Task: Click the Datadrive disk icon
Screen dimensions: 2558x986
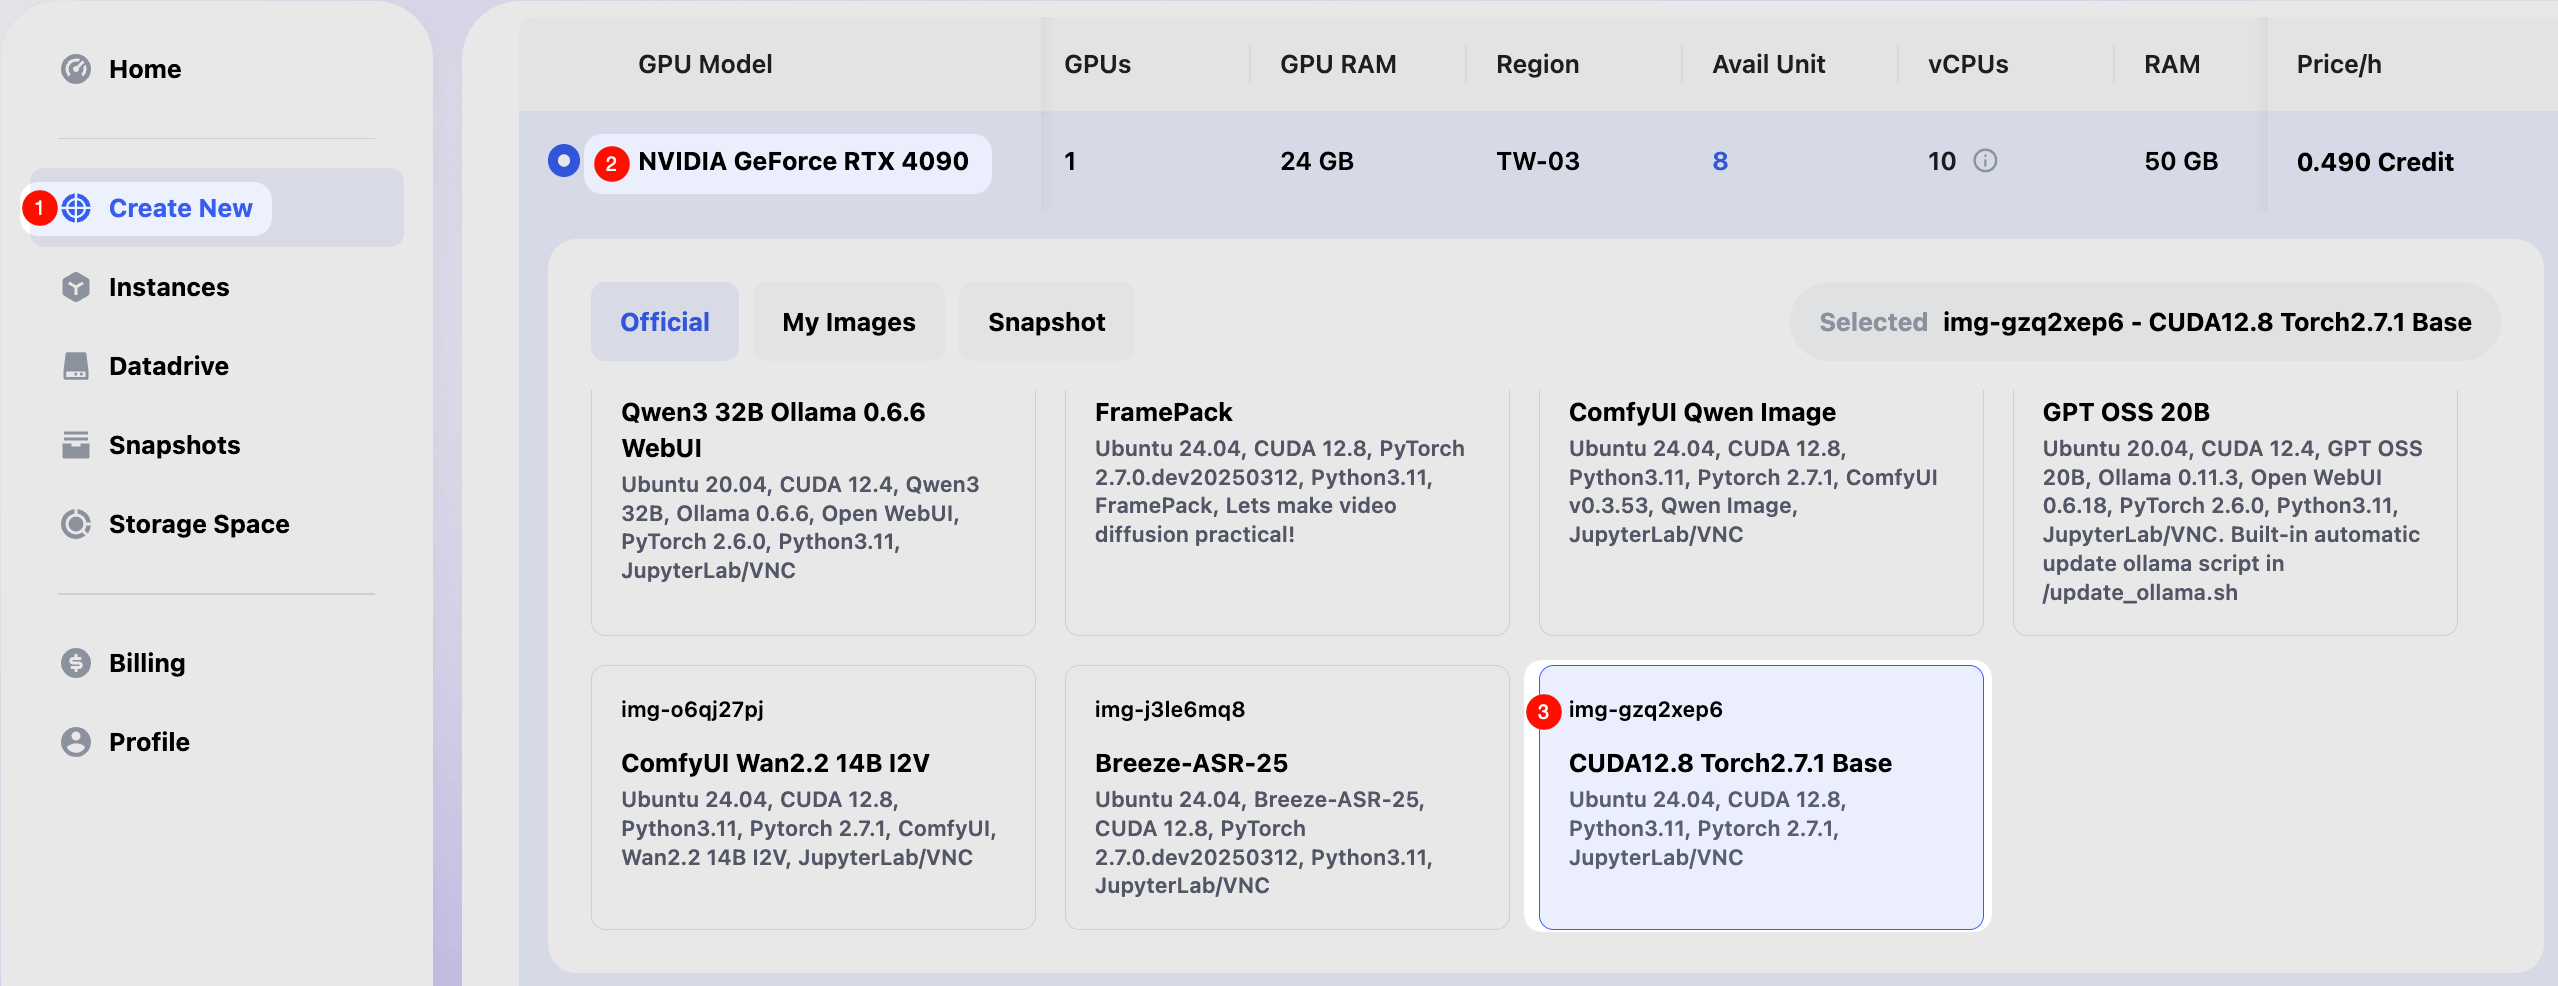Action: [76, 366]
